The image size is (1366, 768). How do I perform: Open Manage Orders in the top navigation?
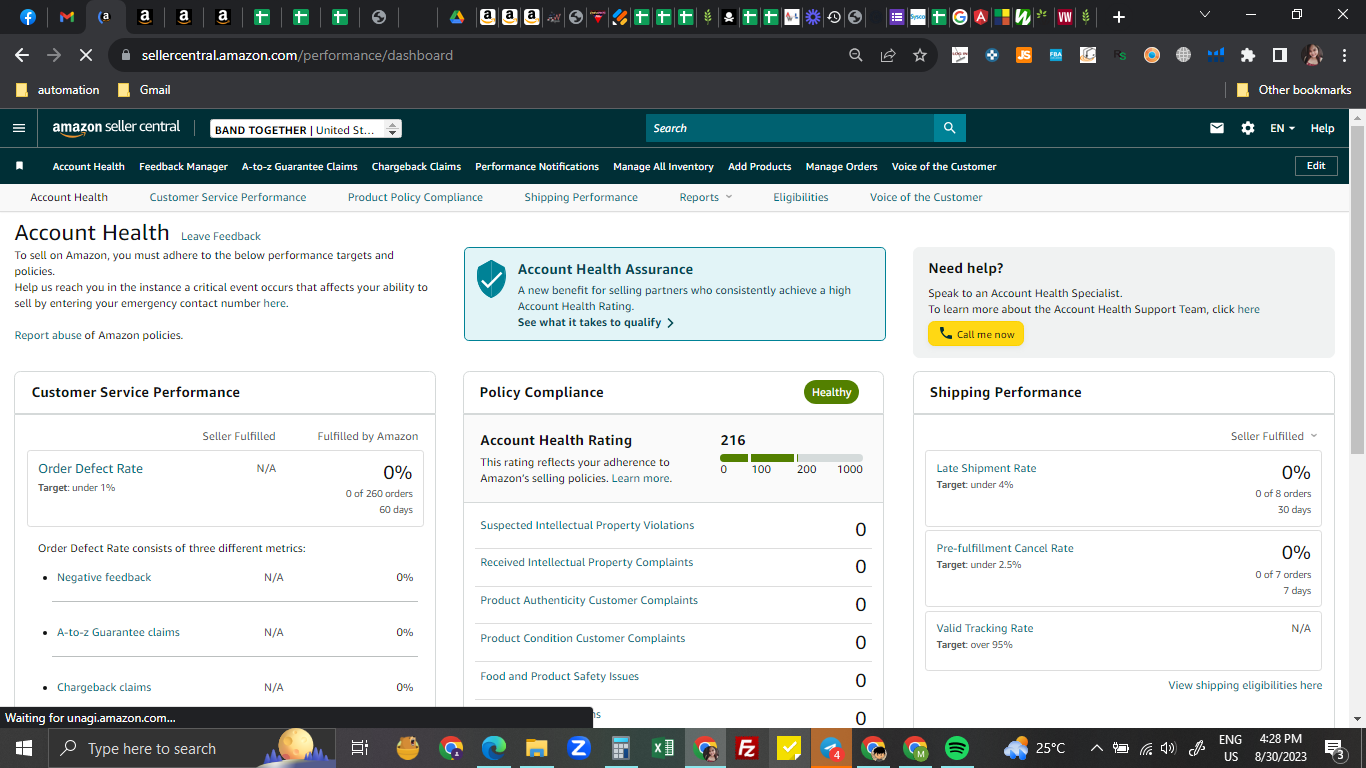[x=841, y=166]
